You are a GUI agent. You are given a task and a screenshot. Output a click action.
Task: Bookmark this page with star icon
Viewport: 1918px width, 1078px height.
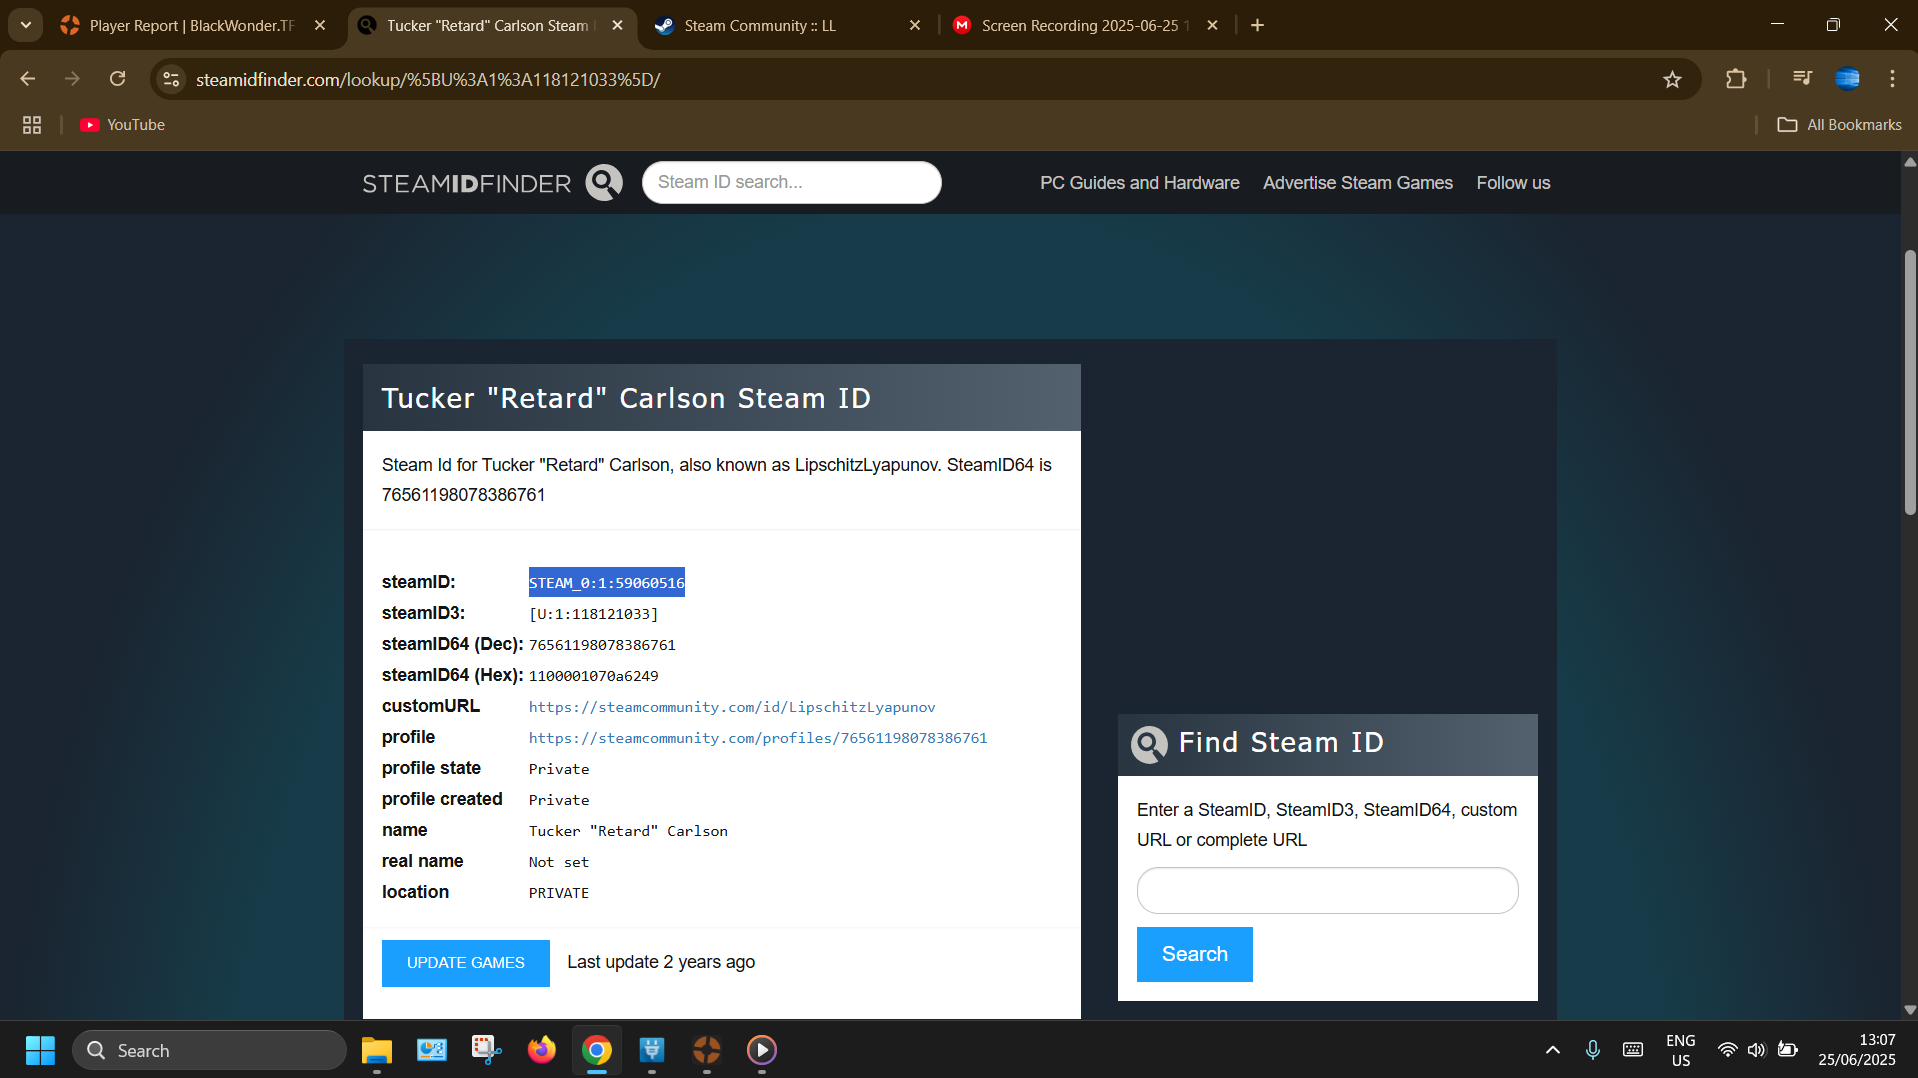point(1672,79)
